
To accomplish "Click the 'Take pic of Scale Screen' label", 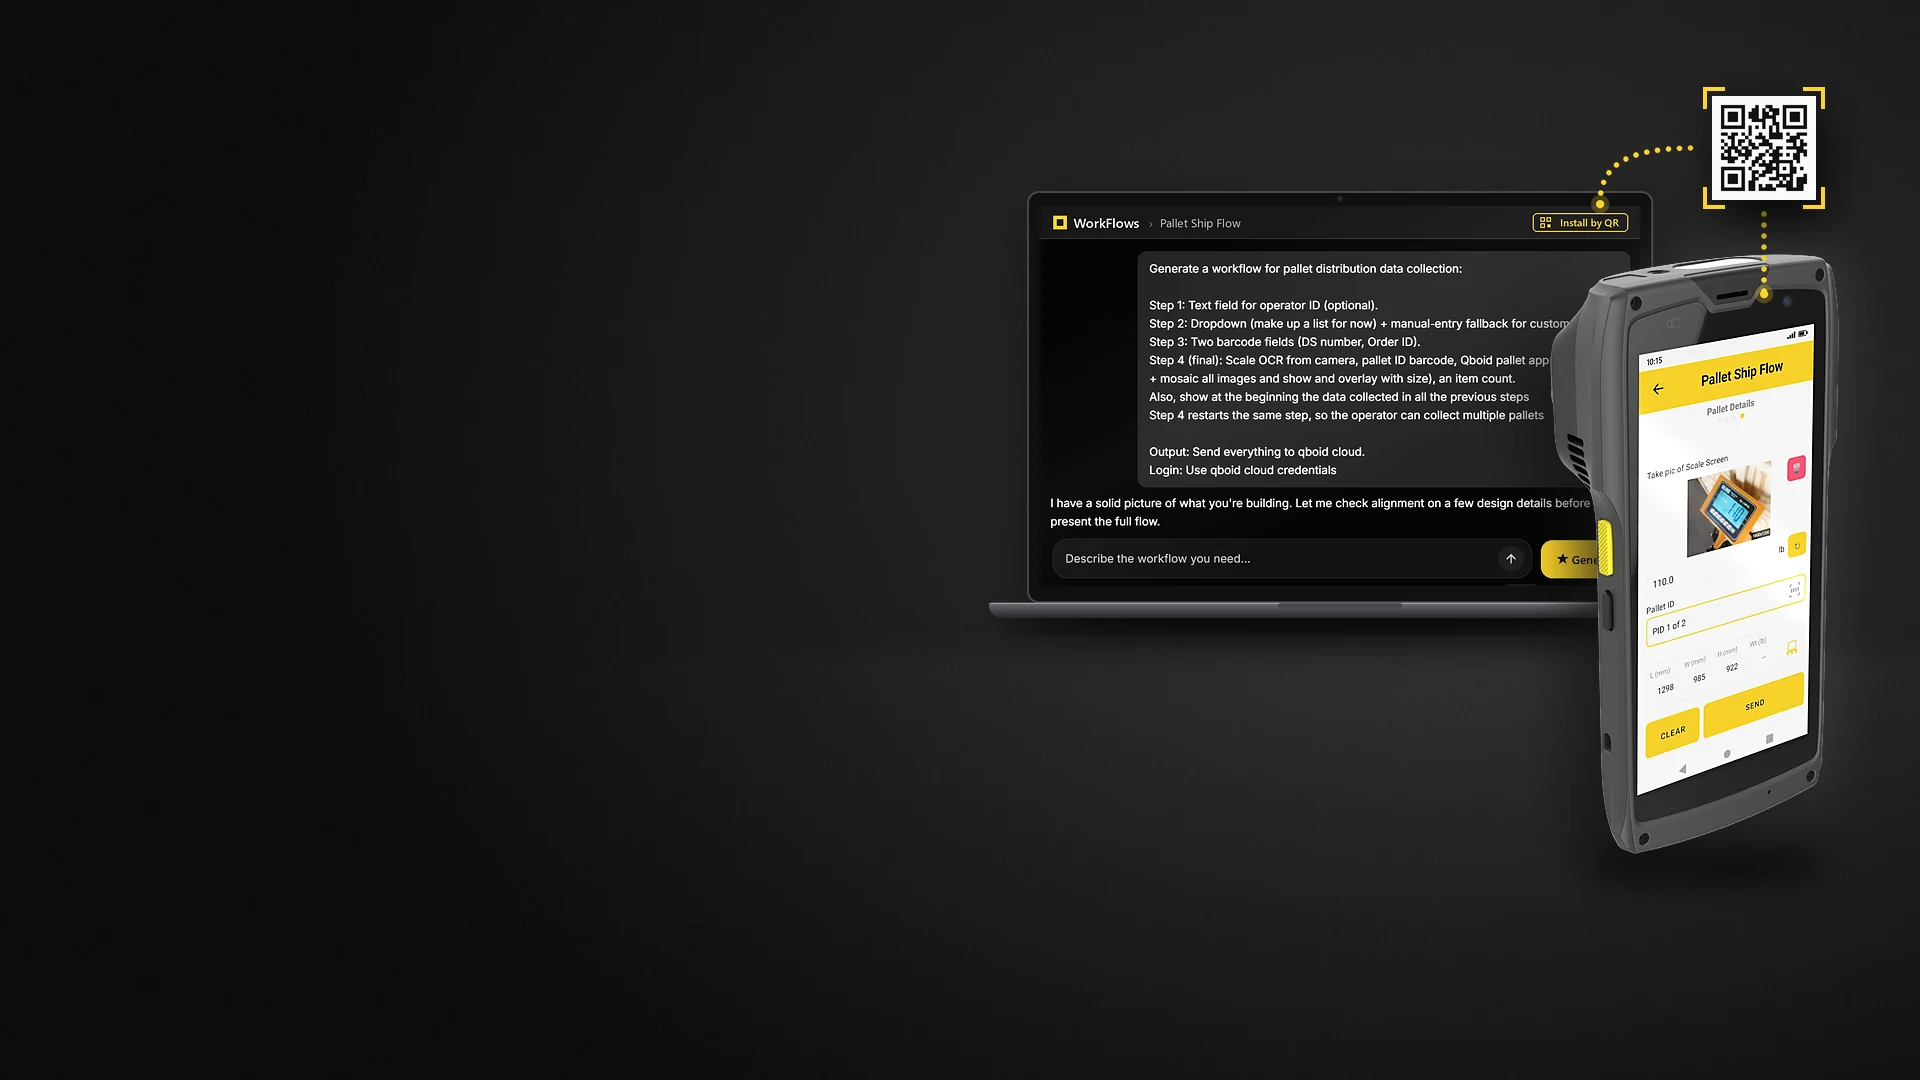I will pos(1687,468).
